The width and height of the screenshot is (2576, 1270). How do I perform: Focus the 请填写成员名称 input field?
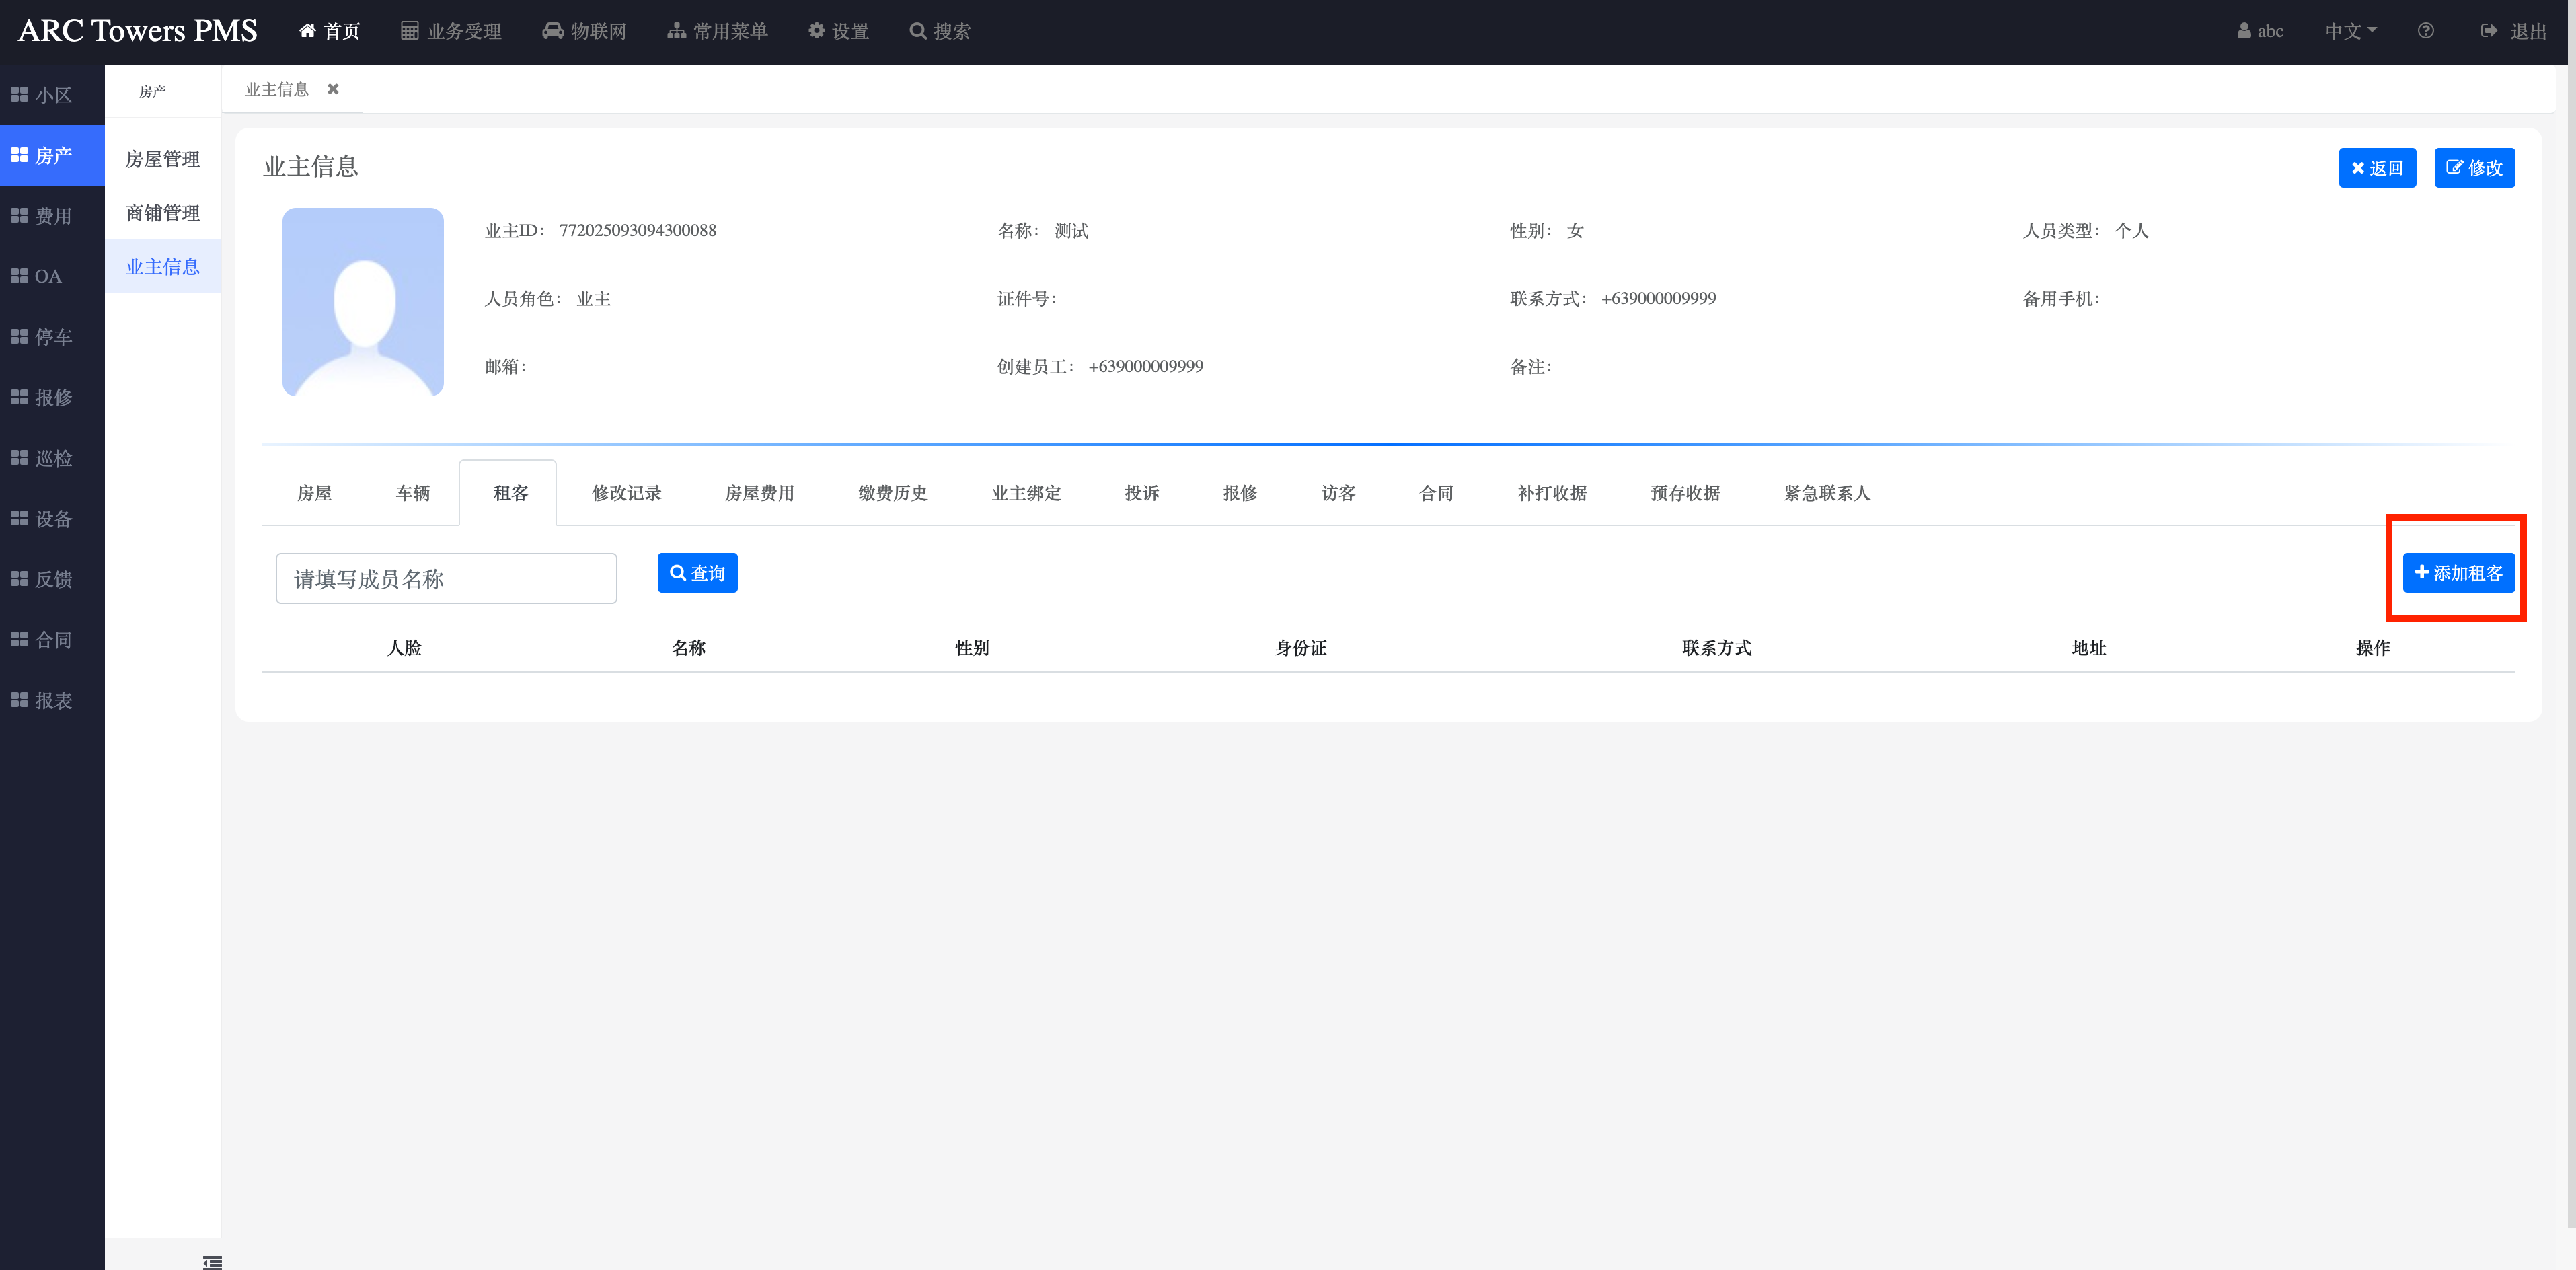click(x=446, y=579)
